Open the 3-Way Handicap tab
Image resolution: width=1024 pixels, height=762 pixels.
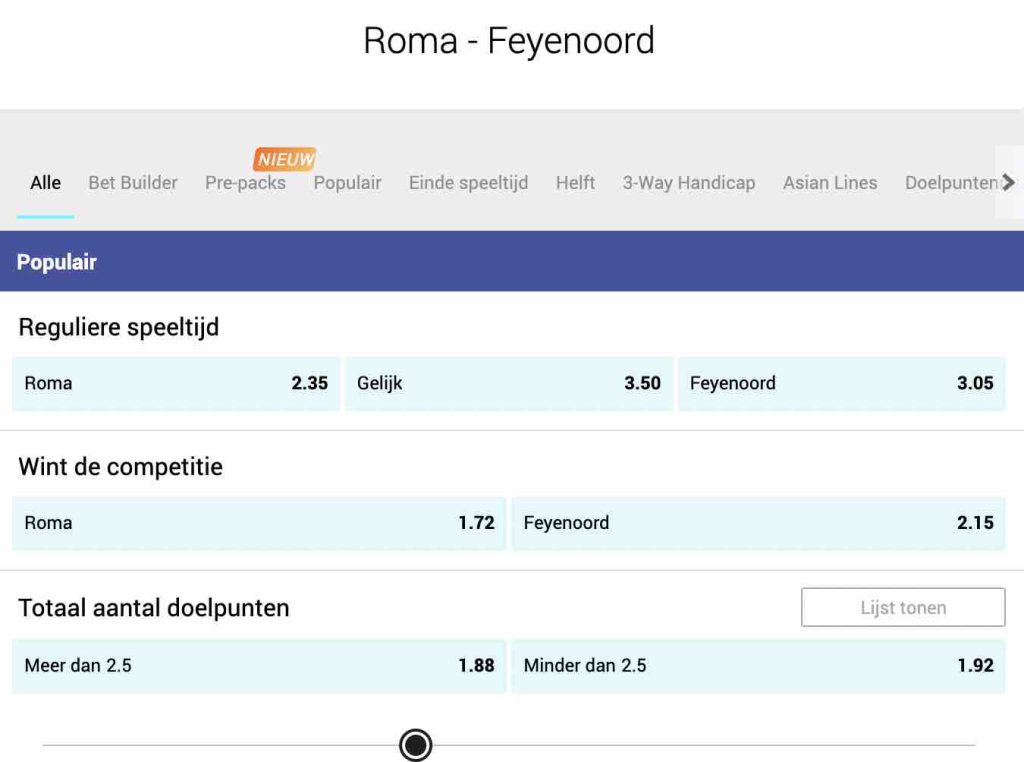click(689, 183)
